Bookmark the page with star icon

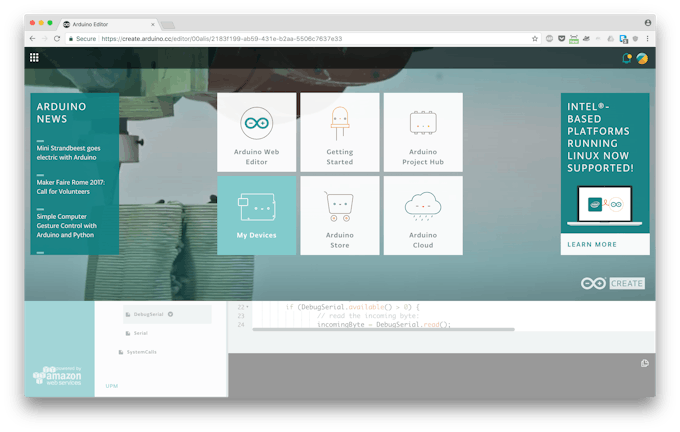(535, 39)
